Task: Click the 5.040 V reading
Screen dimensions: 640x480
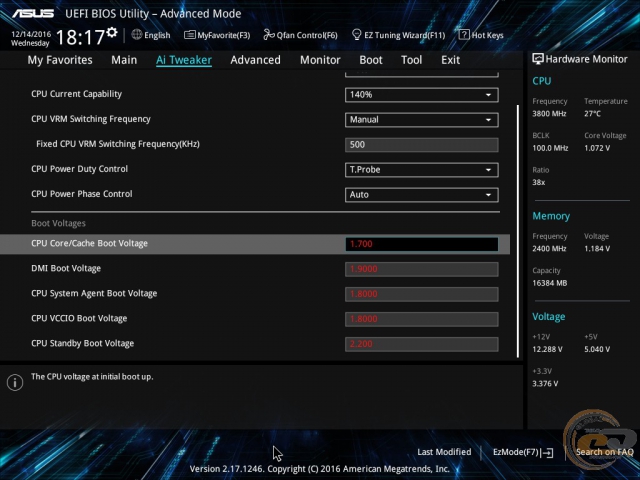Action: pyautogui.click(x=597, y=349)
